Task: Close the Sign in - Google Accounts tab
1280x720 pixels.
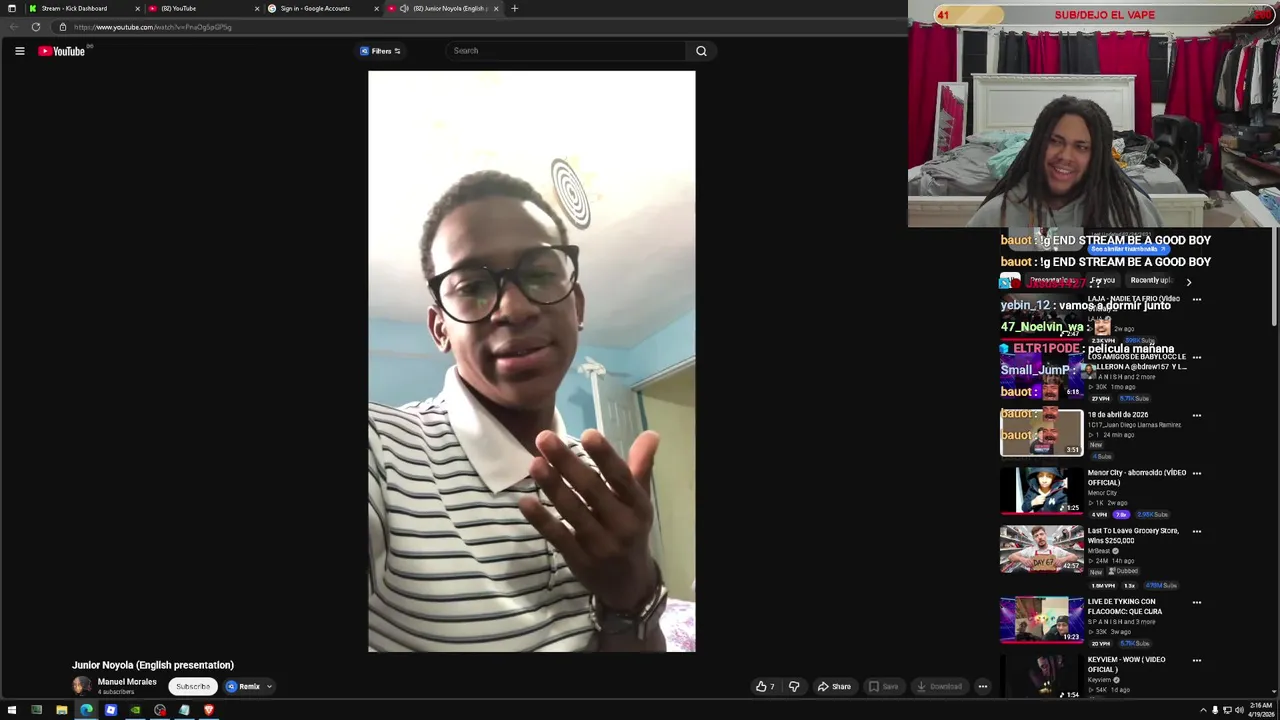Action: (377, 8)
